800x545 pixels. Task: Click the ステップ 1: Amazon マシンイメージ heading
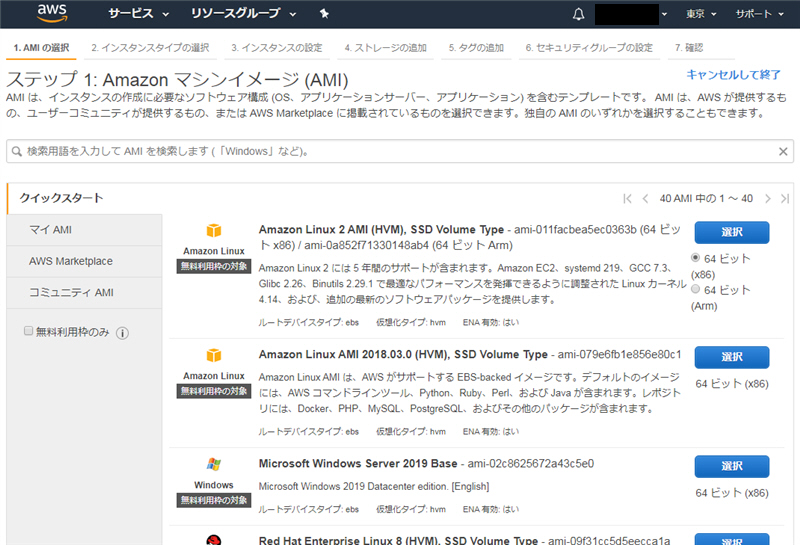(177, 80)
